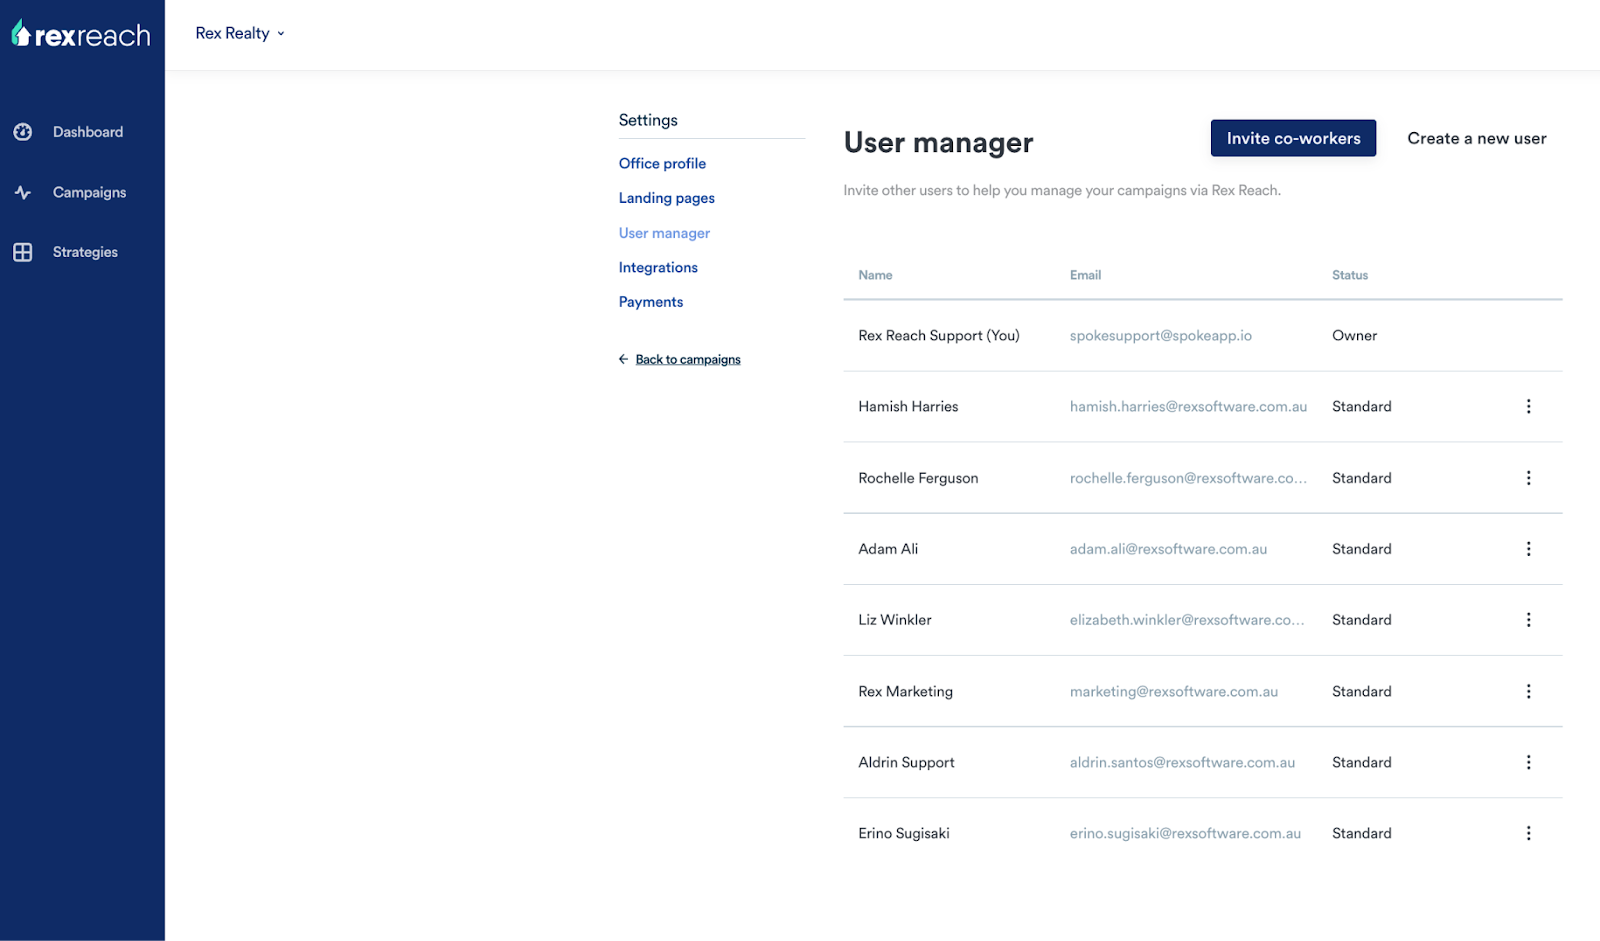Open options menu for Rochelle Ferguson
1600x941 pixels.
pos(1528,478)
